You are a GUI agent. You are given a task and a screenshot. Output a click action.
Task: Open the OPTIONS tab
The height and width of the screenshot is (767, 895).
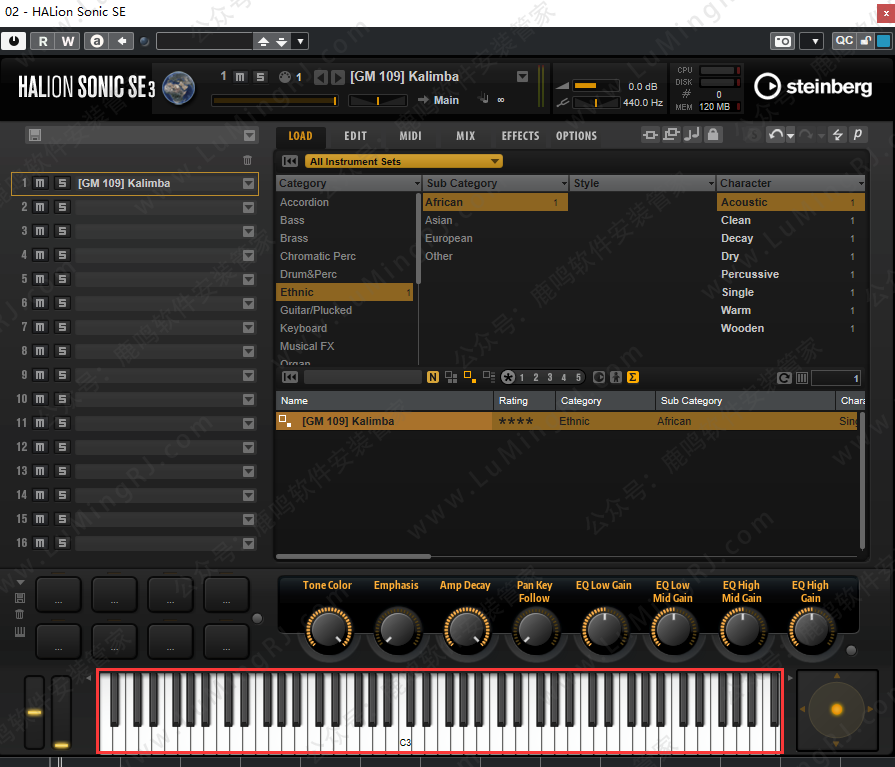point(576,136)
